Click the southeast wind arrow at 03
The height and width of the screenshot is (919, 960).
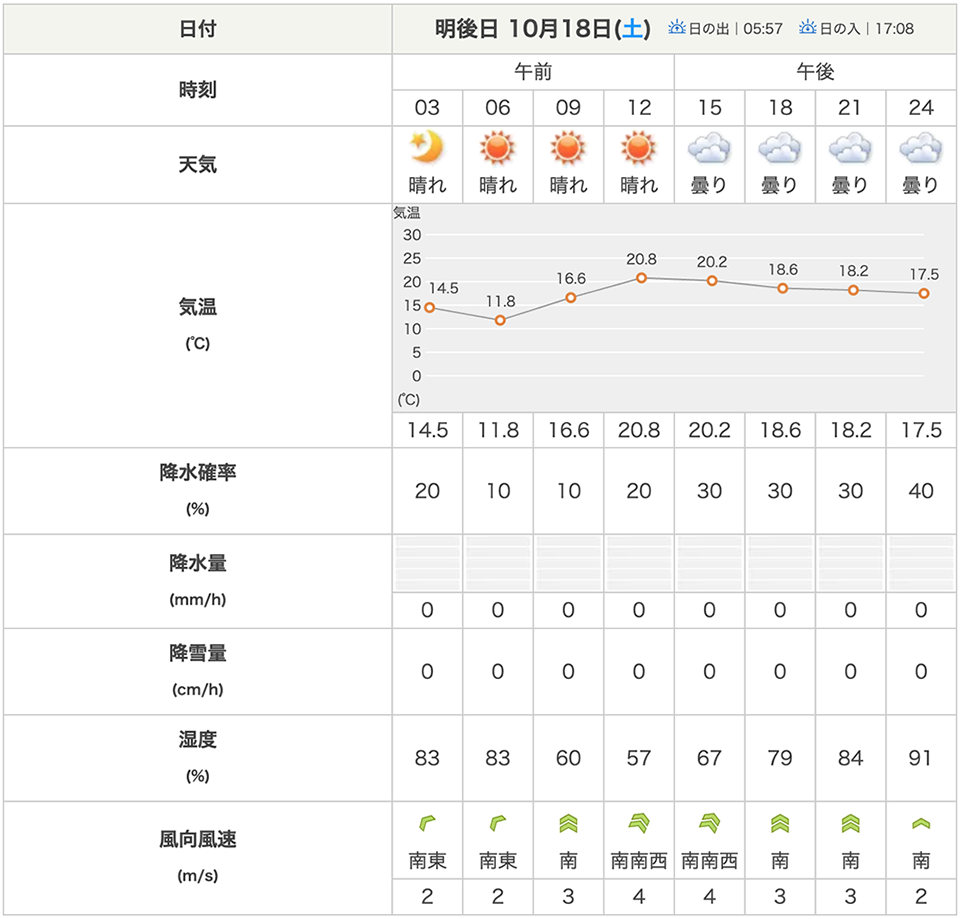pyautogui.click(x=427, y=823)
